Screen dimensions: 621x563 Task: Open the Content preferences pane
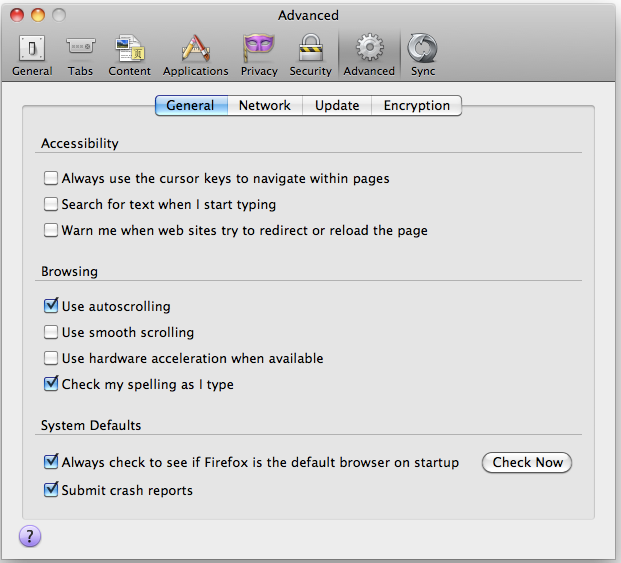130,55
